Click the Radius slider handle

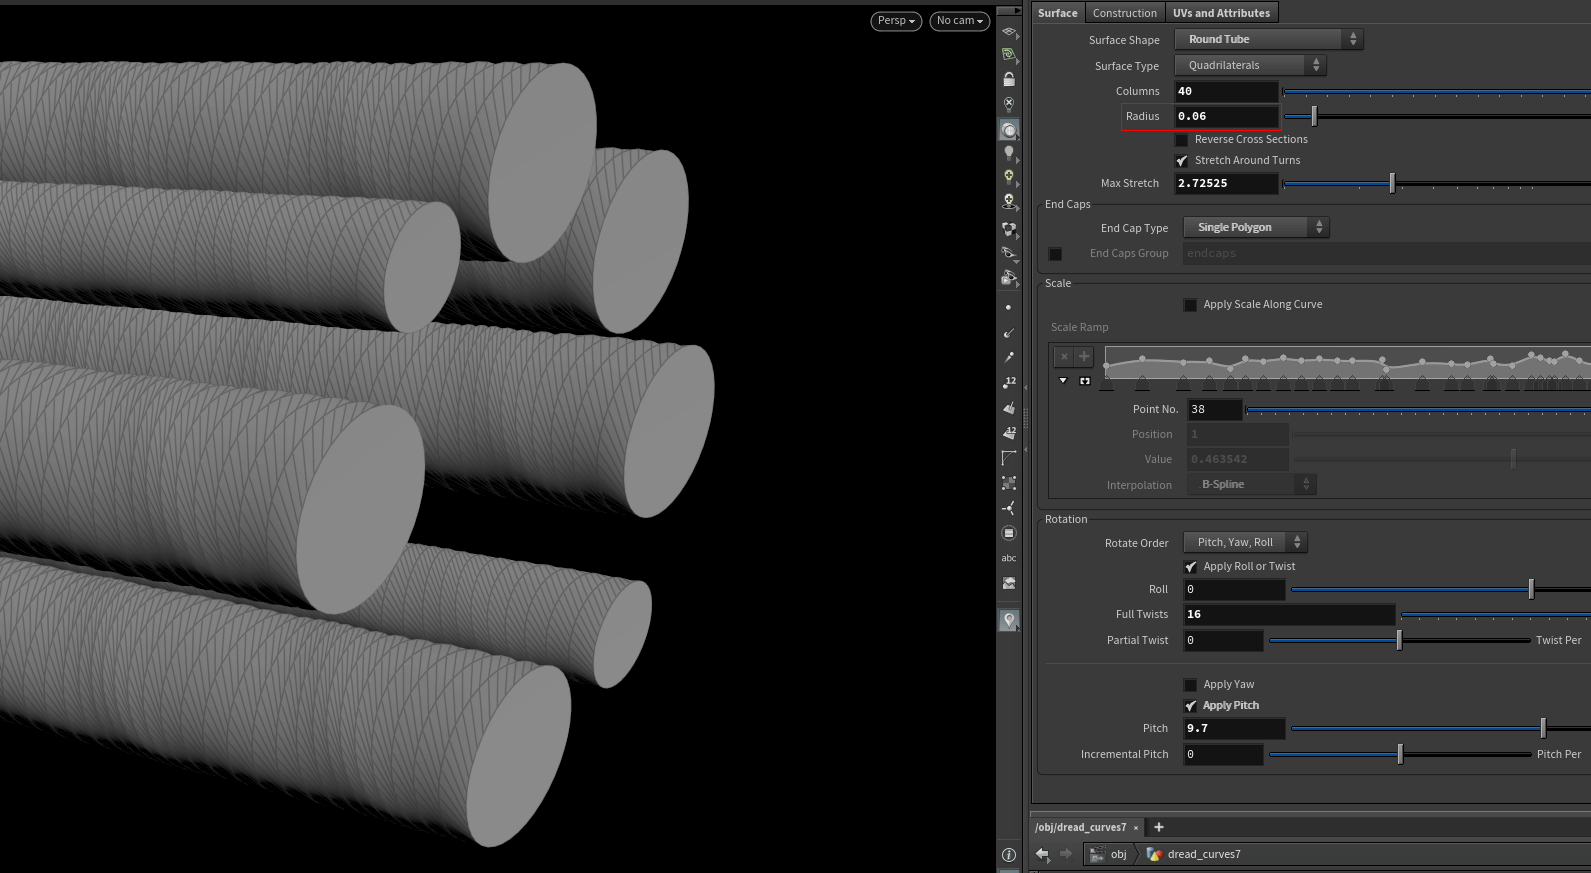1314,117
